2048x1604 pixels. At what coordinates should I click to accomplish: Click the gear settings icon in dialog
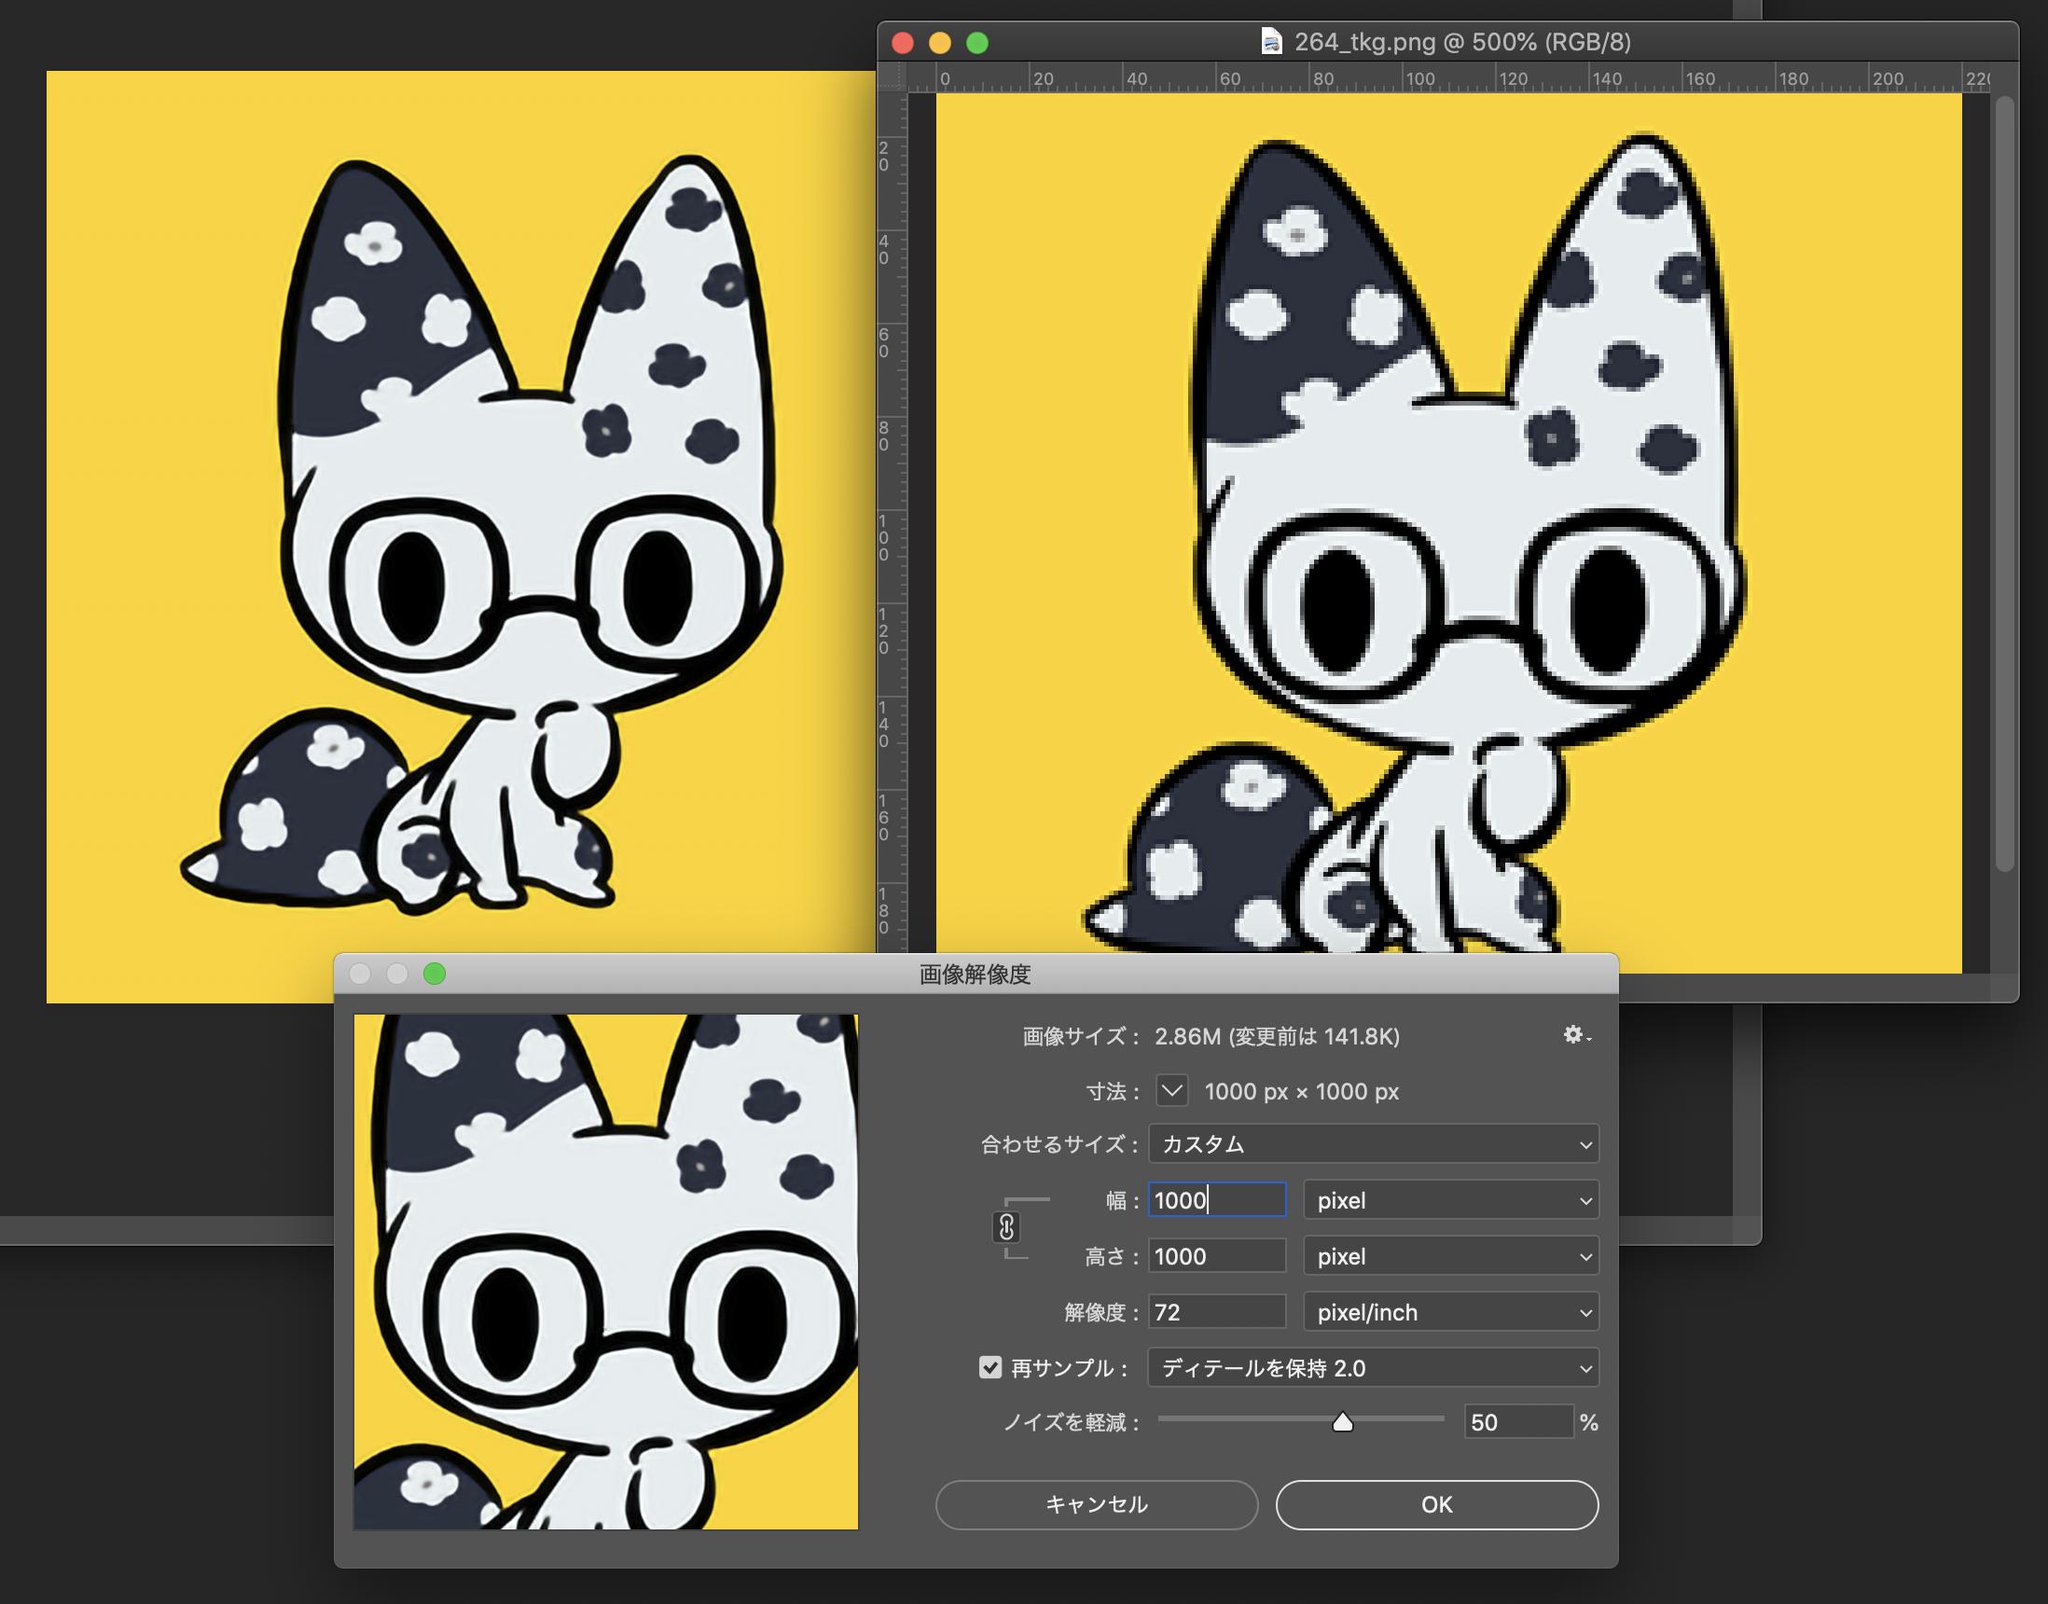coord(1575,1035)
